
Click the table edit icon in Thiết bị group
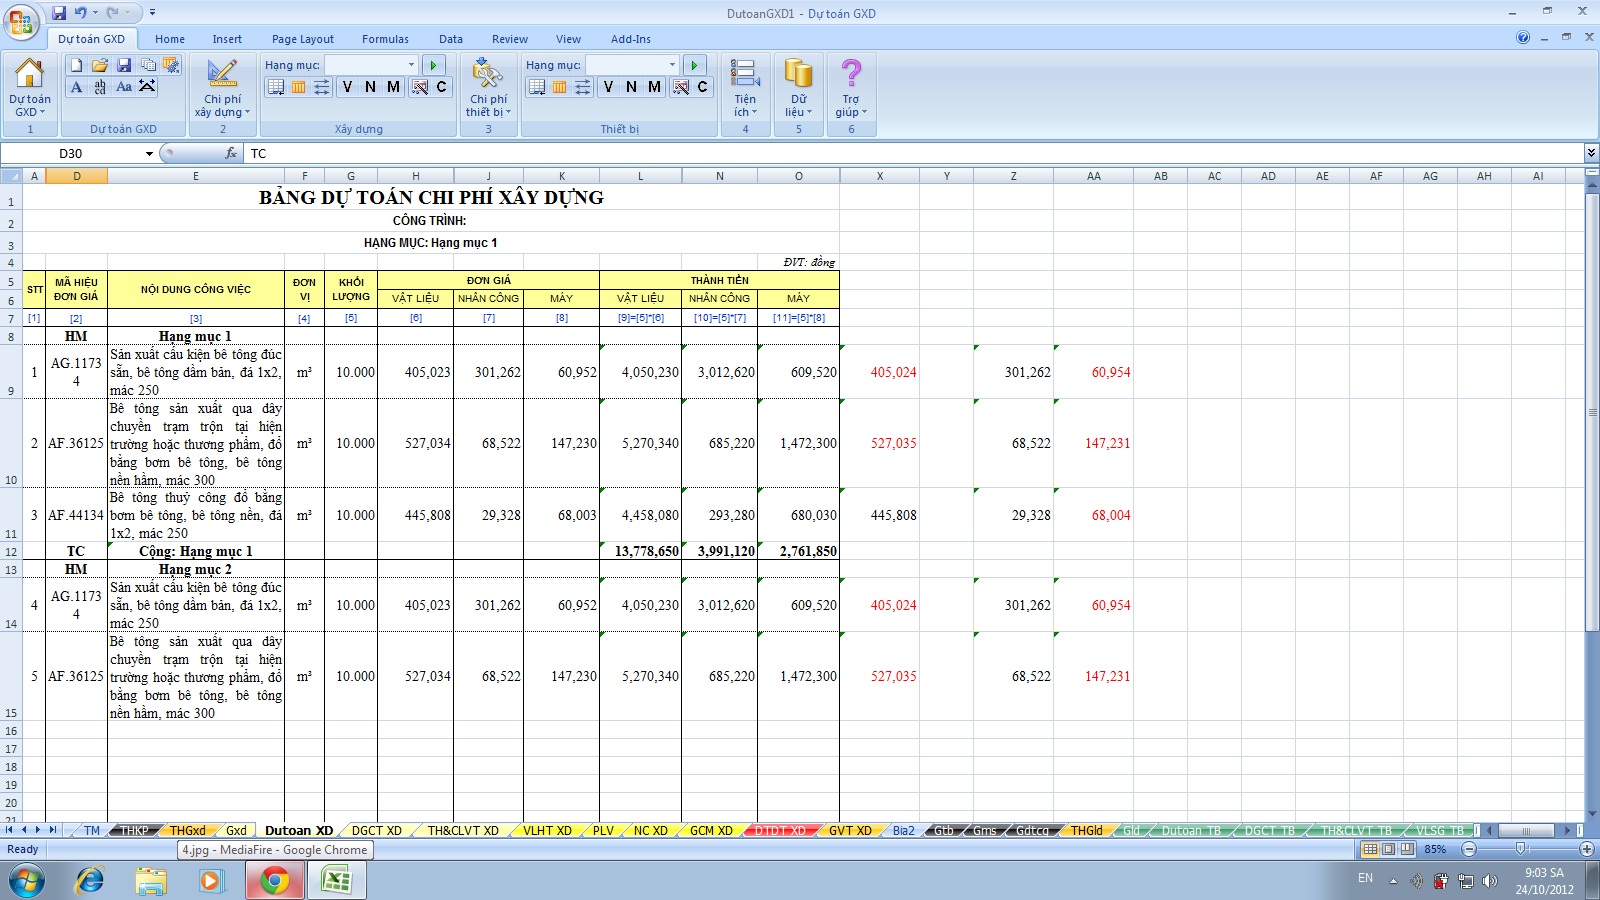(x=680, y=87)
